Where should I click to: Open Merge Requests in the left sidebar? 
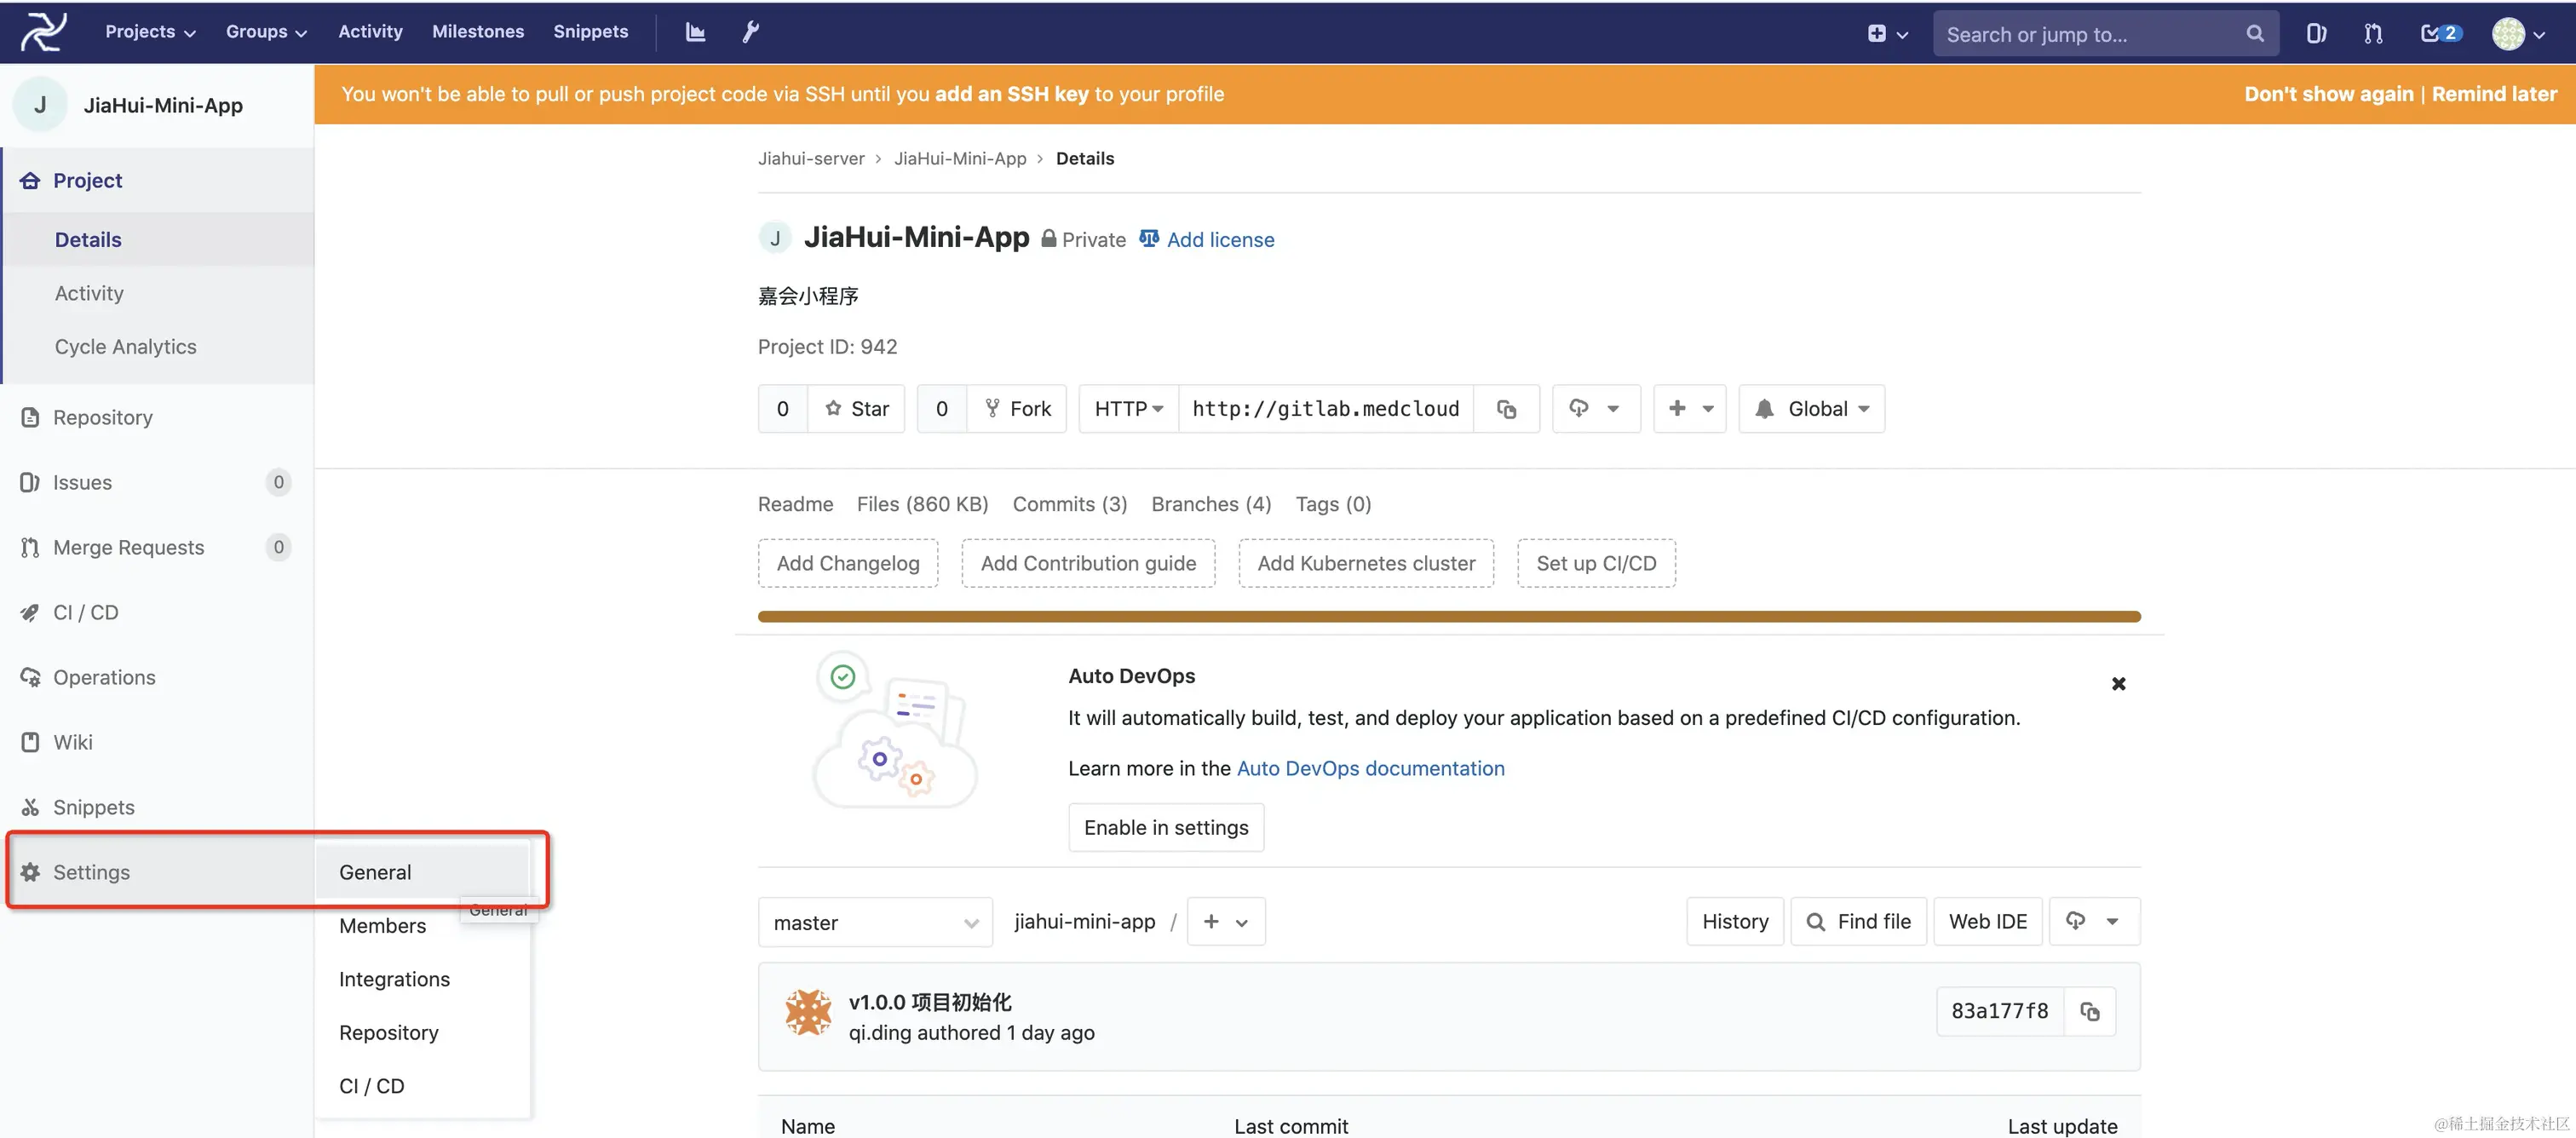[x=158, y=547]
